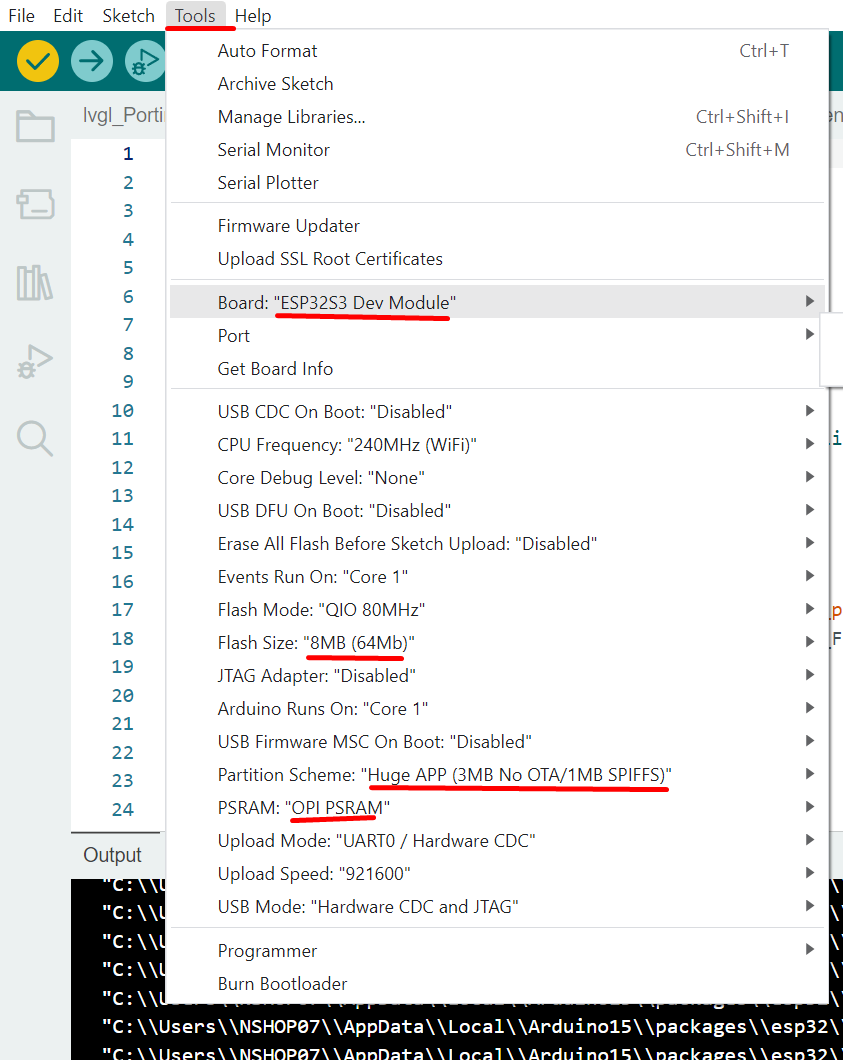Choose Archive Sketch

(497, 84)
